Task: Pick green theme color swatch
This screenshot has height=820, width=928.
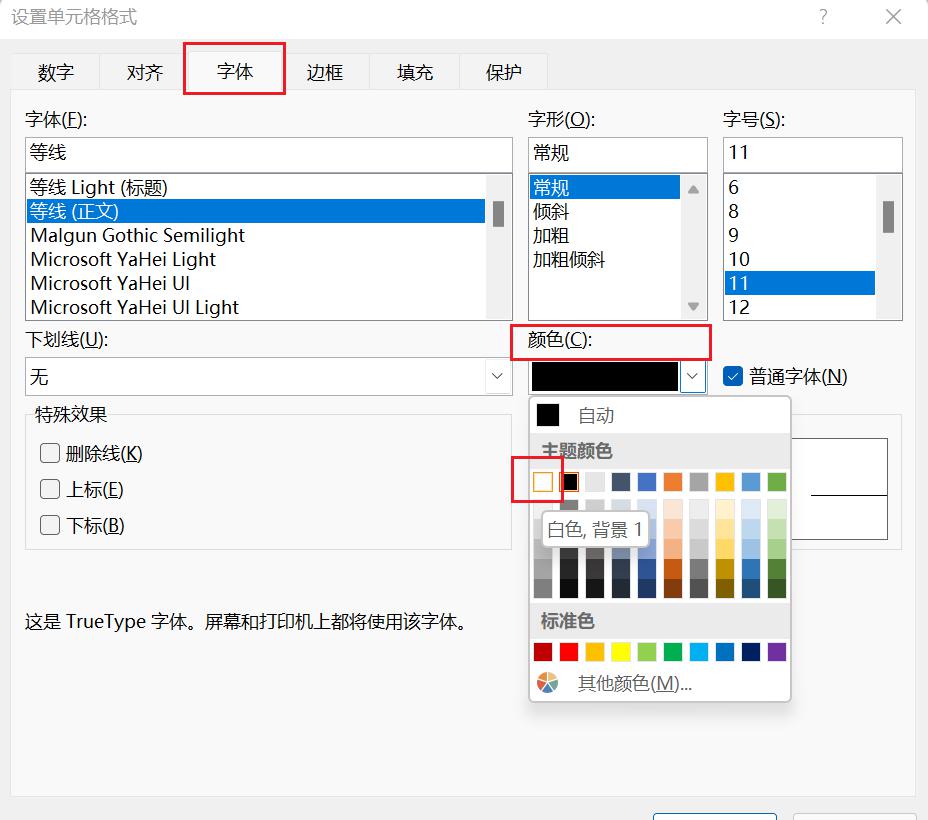Action: 777,482
